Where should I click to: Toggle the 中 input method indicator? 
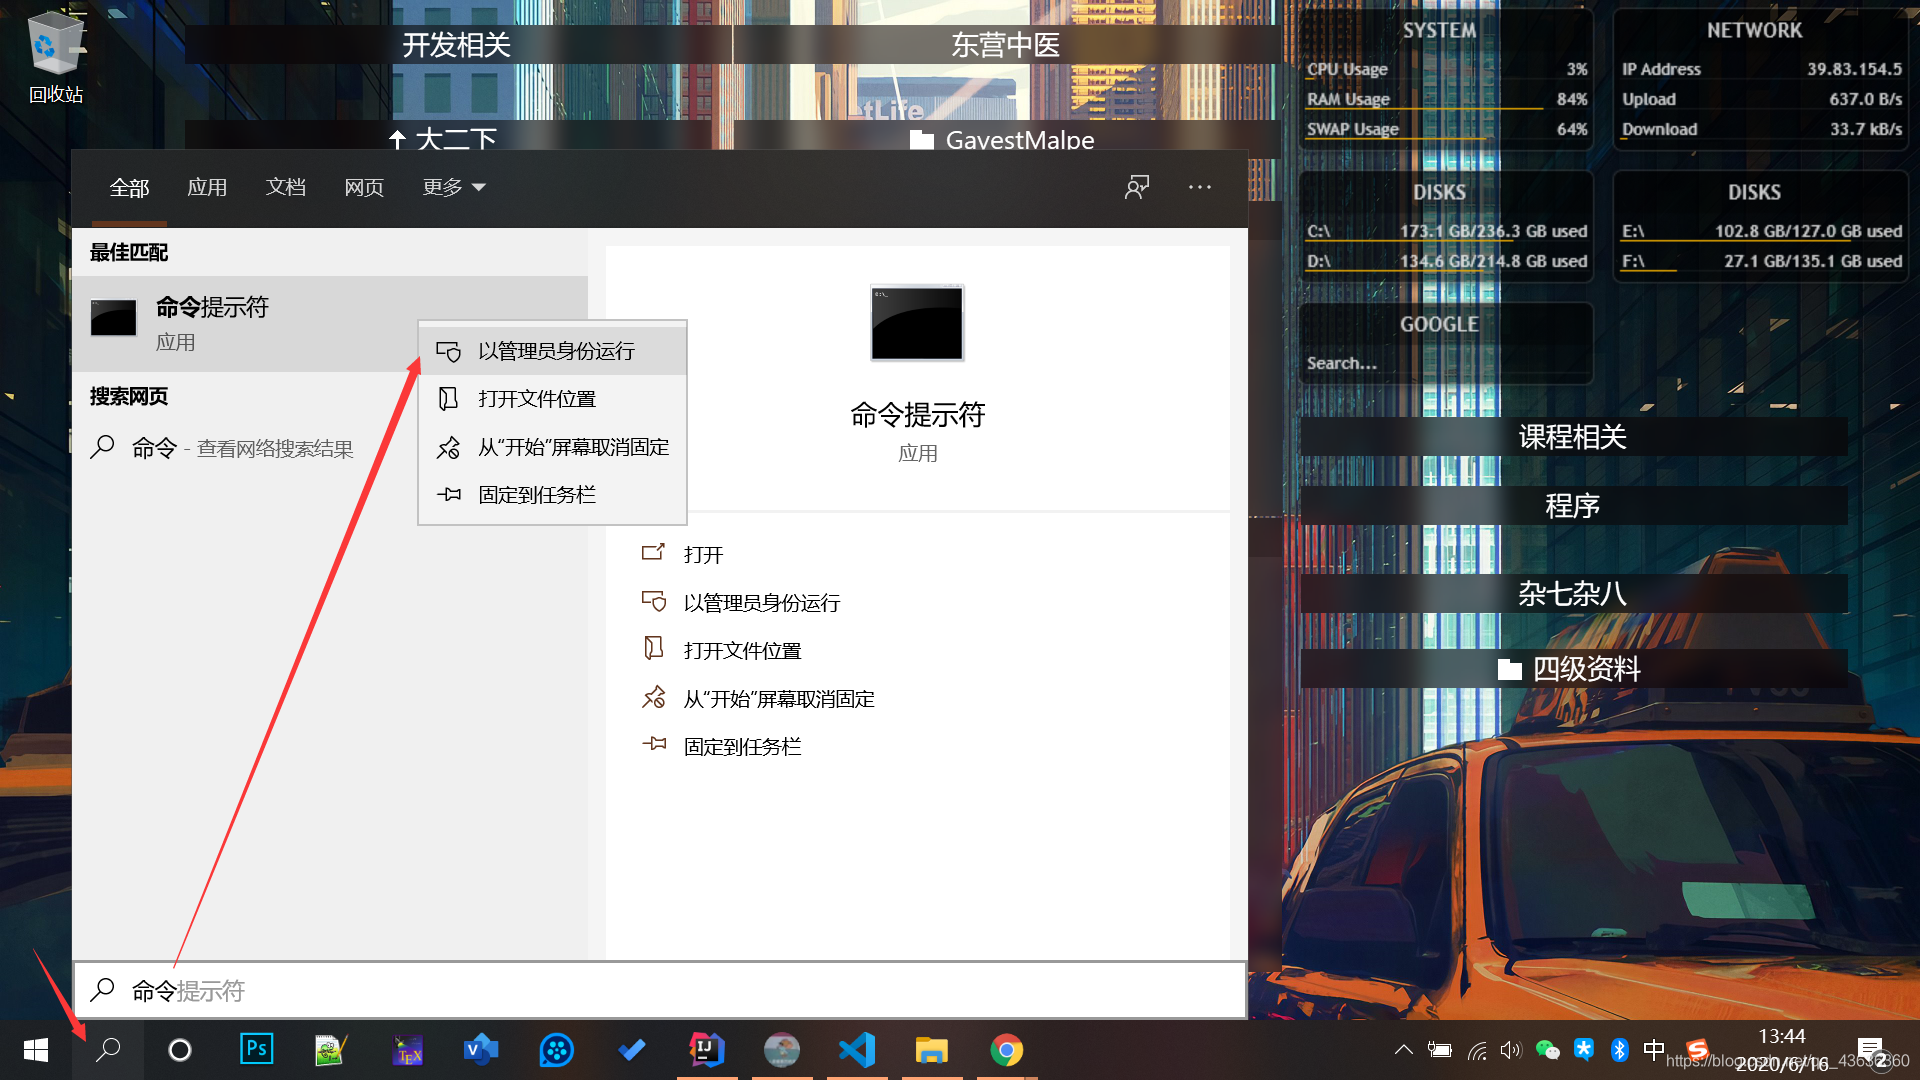(1654, 1049)
